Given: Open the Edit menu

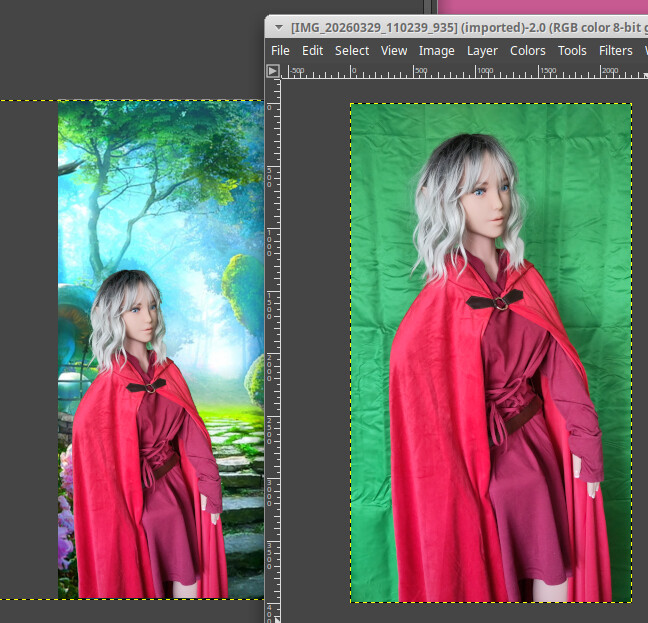Looking at the screenshot, I should tap(313, 51).
